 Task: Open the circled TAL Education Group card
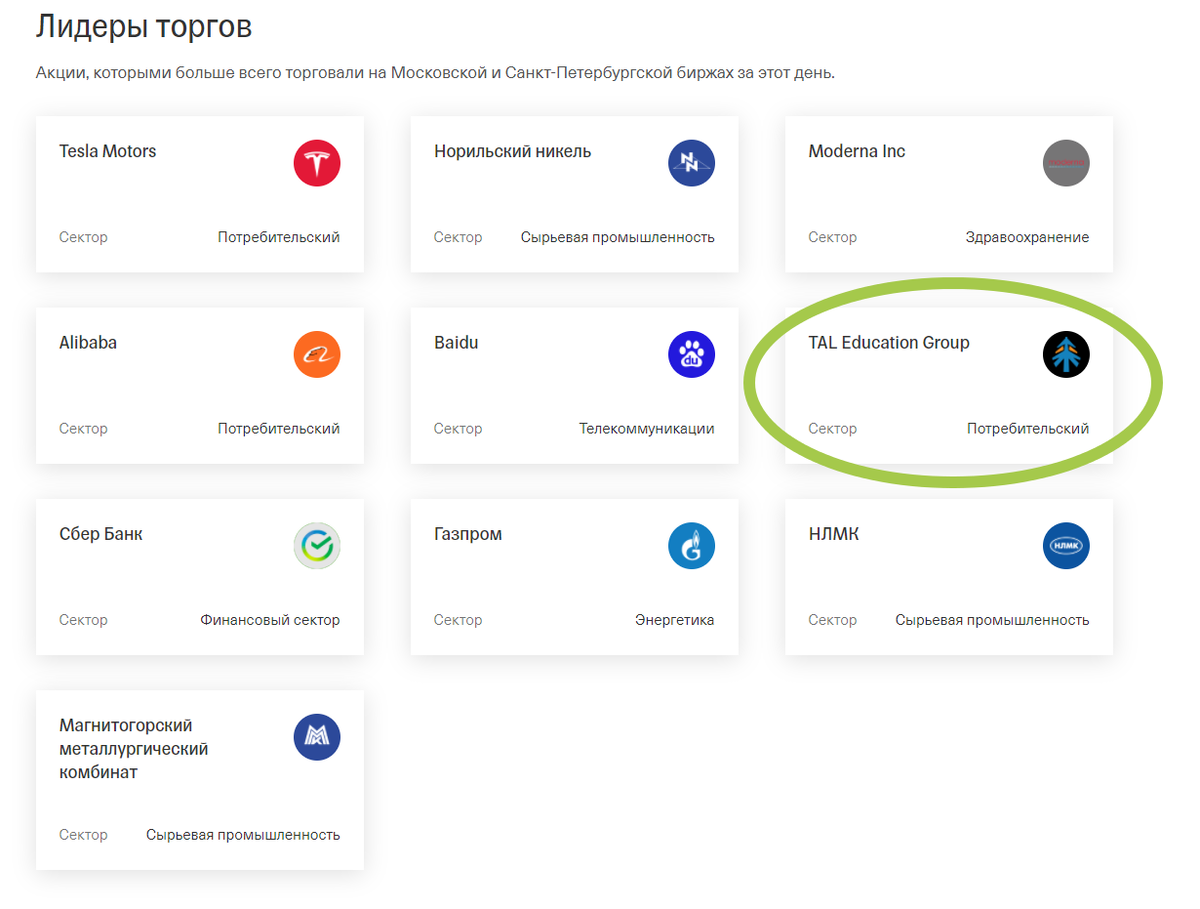click(x=949, y=386)
